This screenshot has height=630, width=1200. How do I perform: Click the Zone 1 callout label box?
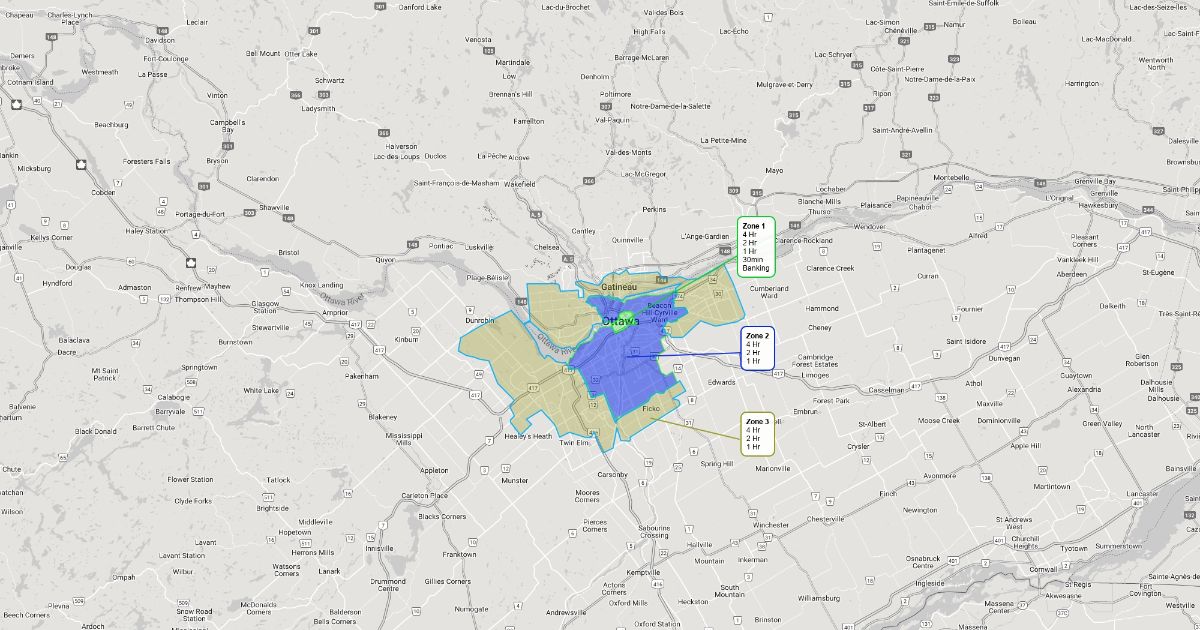tap(756, 247)
